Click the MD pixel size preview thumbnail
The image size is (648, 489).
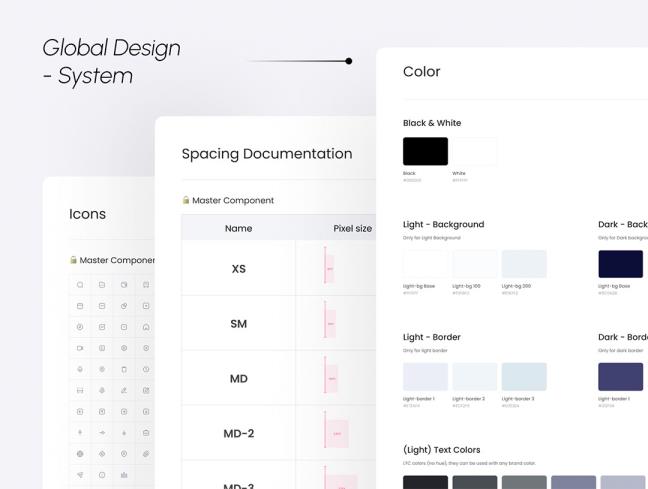coord(330,378)
